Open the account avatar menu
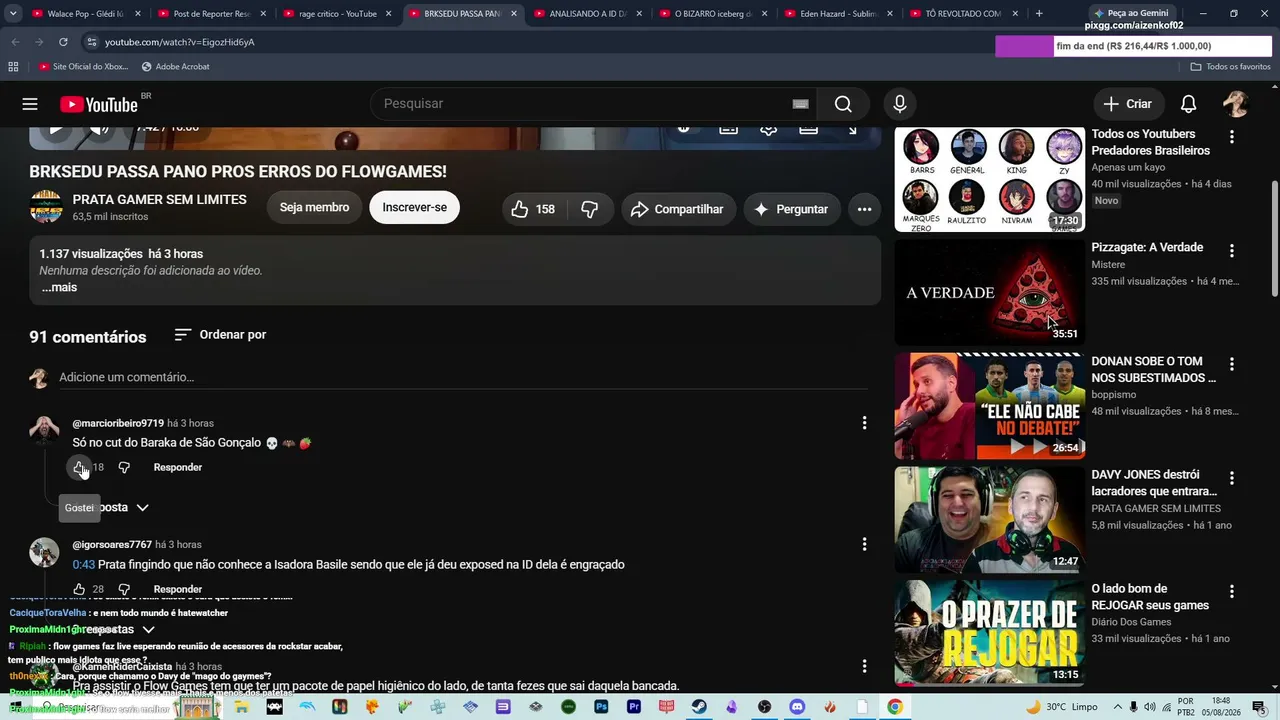The height and width of the screenshot is (720, 1280). coord(1236,104)
